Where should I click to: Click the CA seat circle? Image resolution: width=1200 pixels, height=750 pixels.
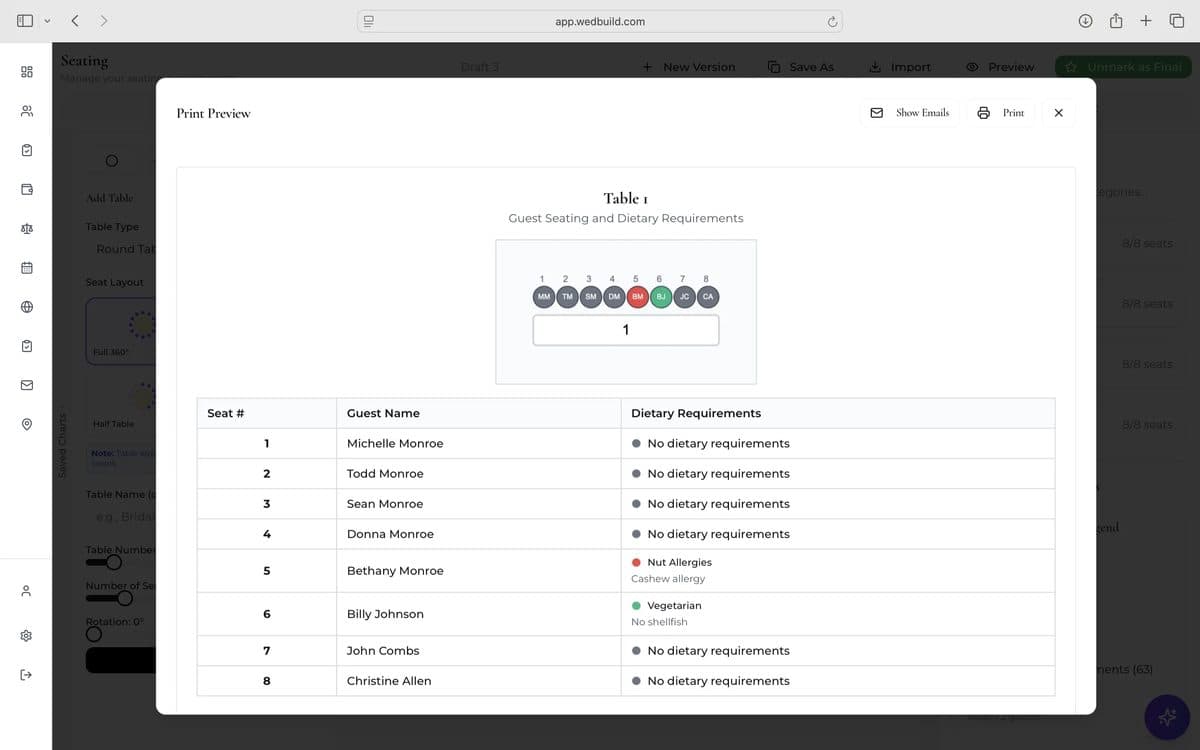[708, 297]
